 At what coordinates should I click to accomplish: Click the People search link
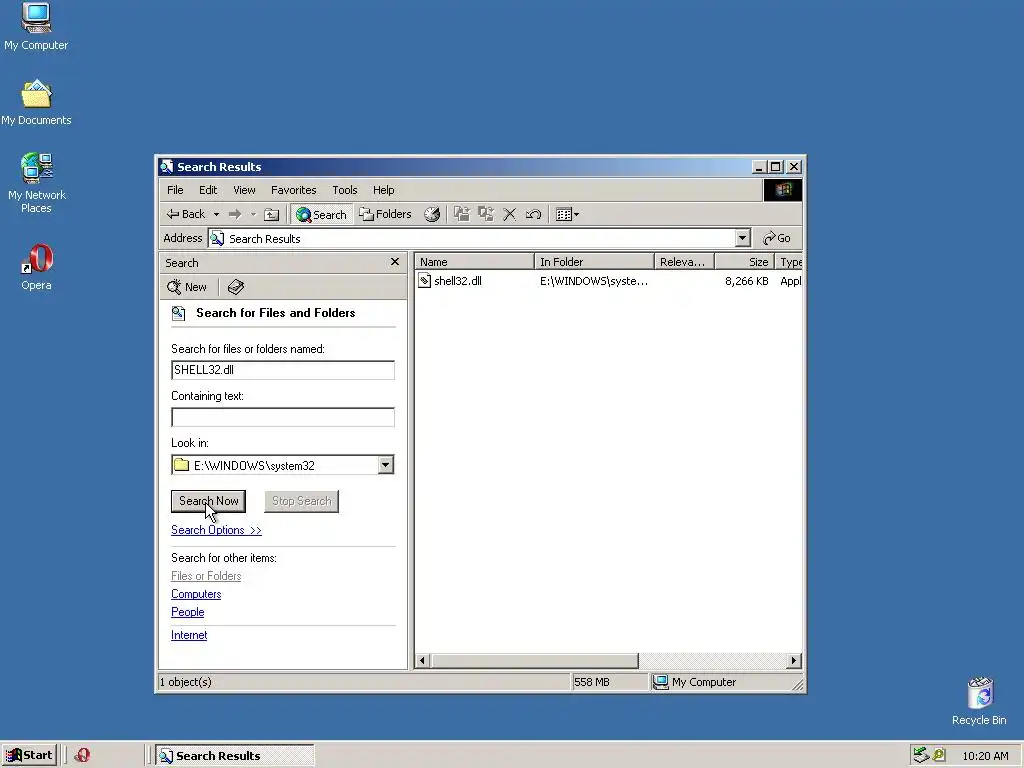pyautogui.click(x=187, y=612)
